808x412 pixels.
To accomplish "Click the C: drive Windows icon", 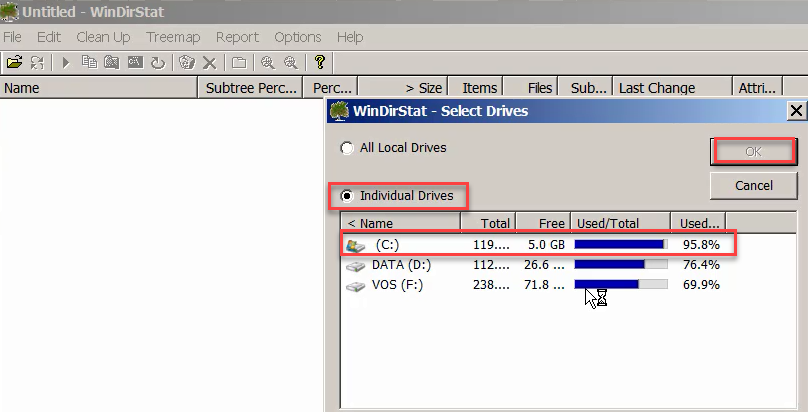I will [x=356, y=246].
